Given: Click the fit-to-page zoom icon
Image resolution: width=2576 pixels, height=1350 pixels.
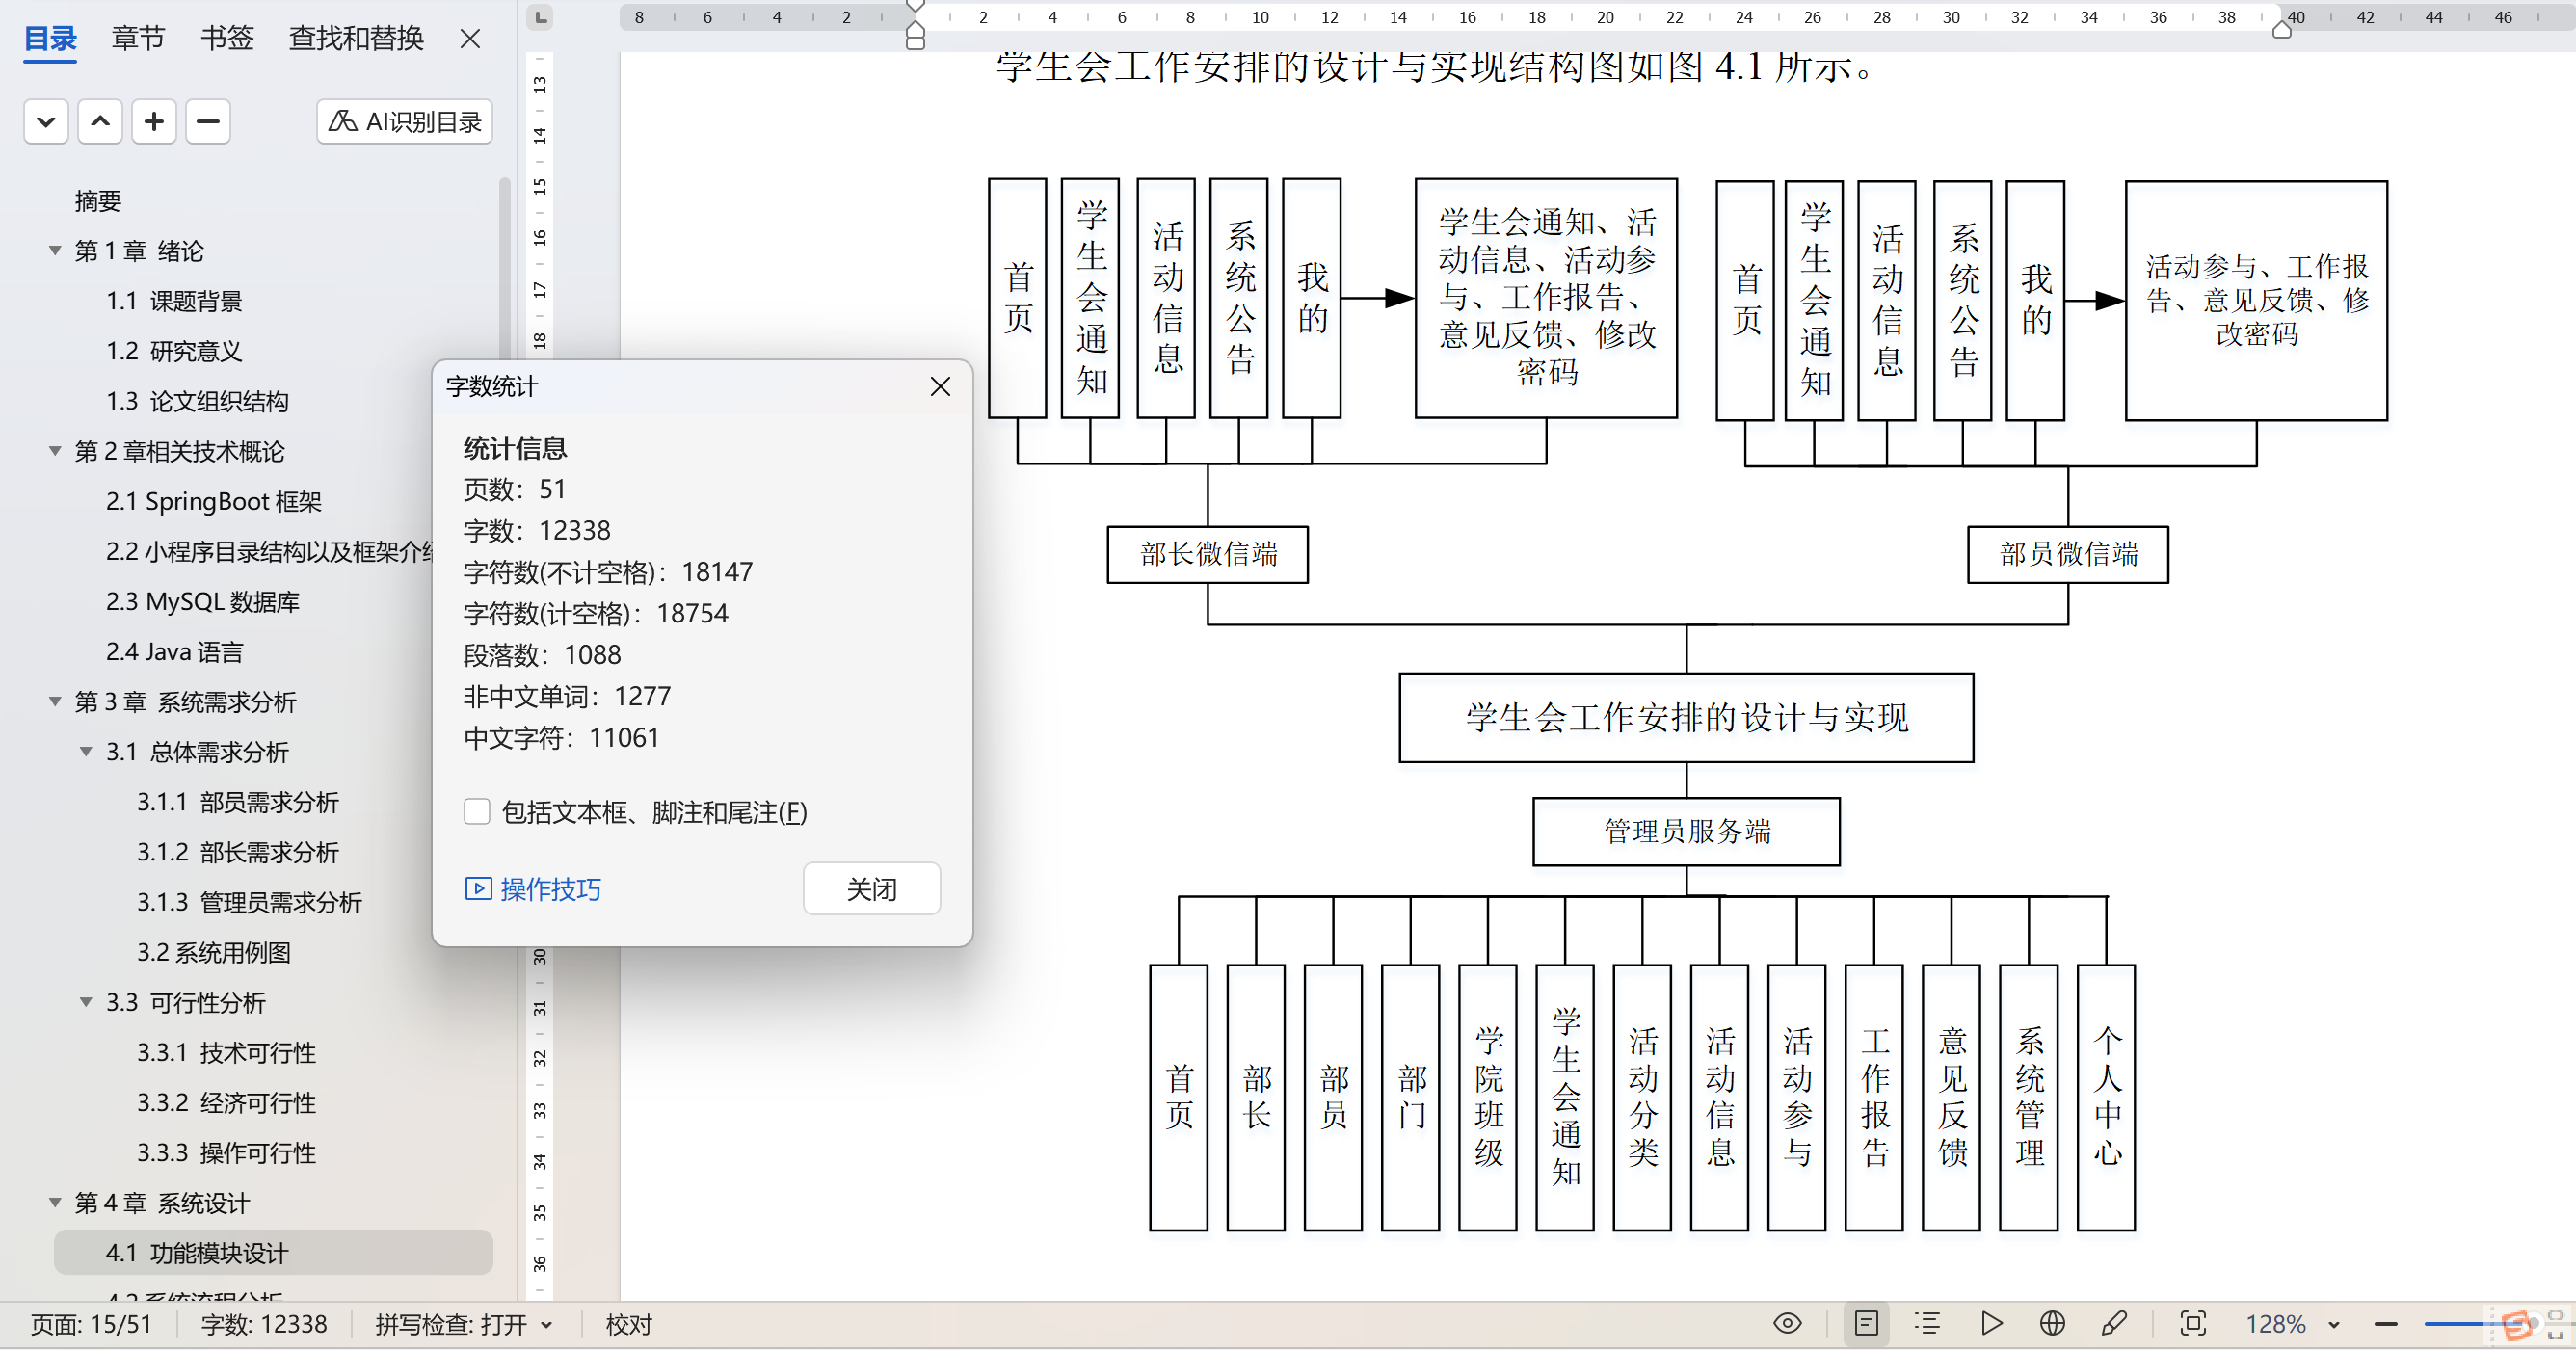Looking at the screenshot, I should tap(2193, 1324).
